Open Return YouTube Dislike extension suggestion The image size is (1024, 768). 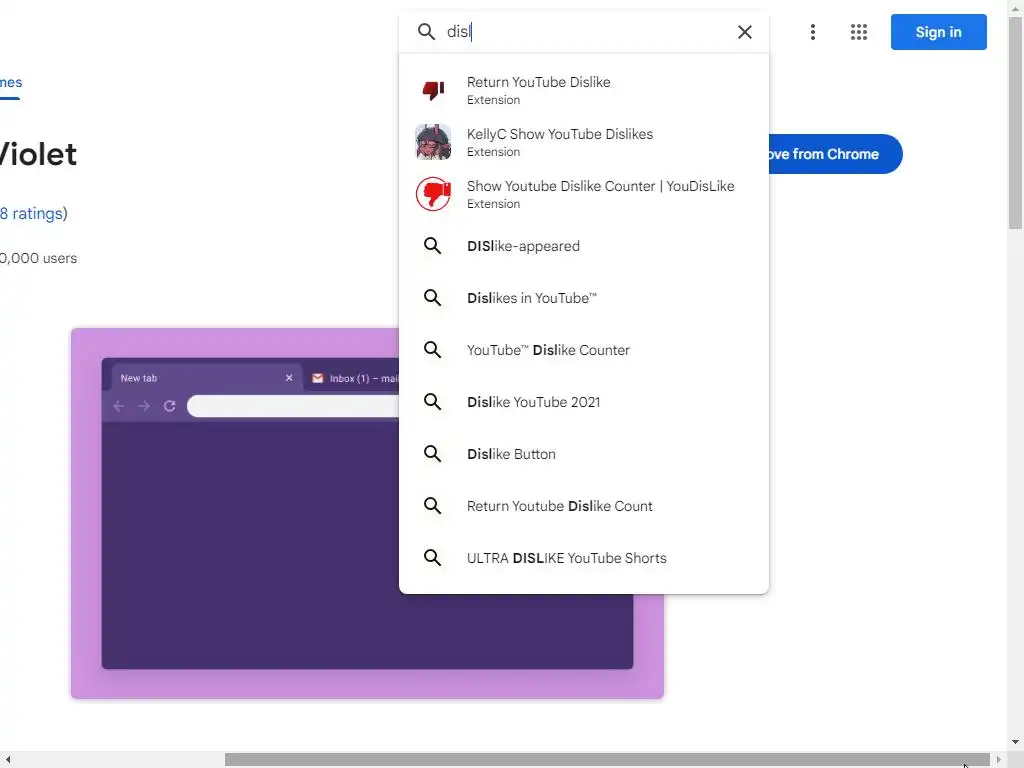coord(584,90)
